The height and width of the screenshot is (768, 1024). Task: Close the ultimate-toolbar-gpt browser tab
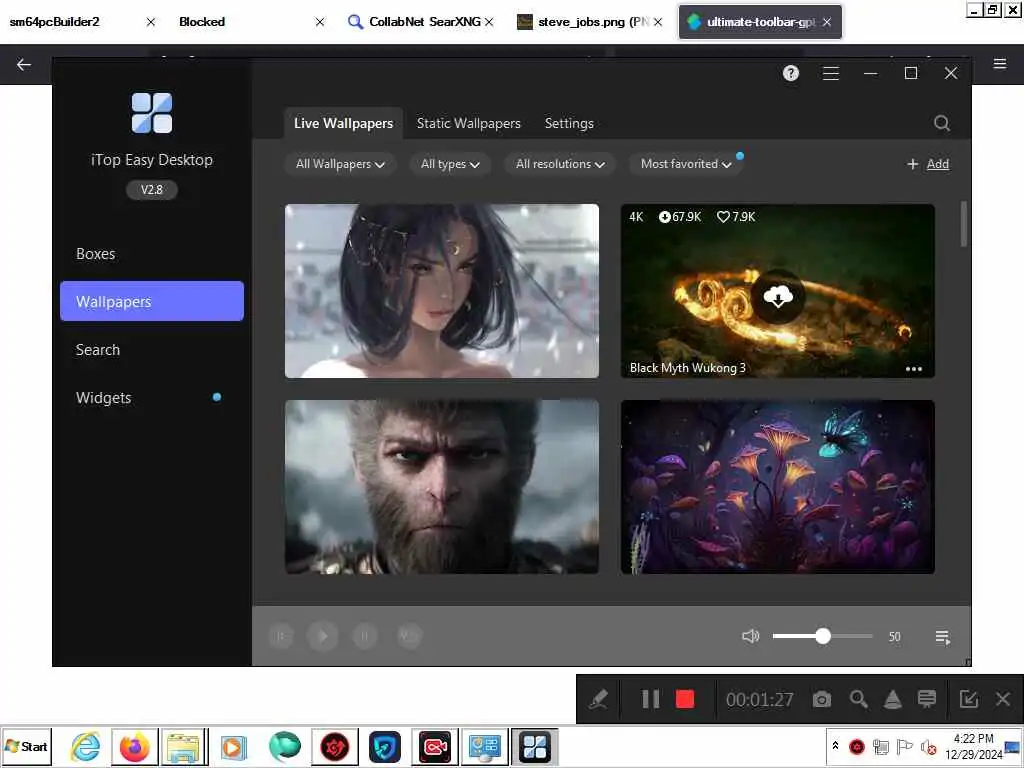click(x=827, y=22)
